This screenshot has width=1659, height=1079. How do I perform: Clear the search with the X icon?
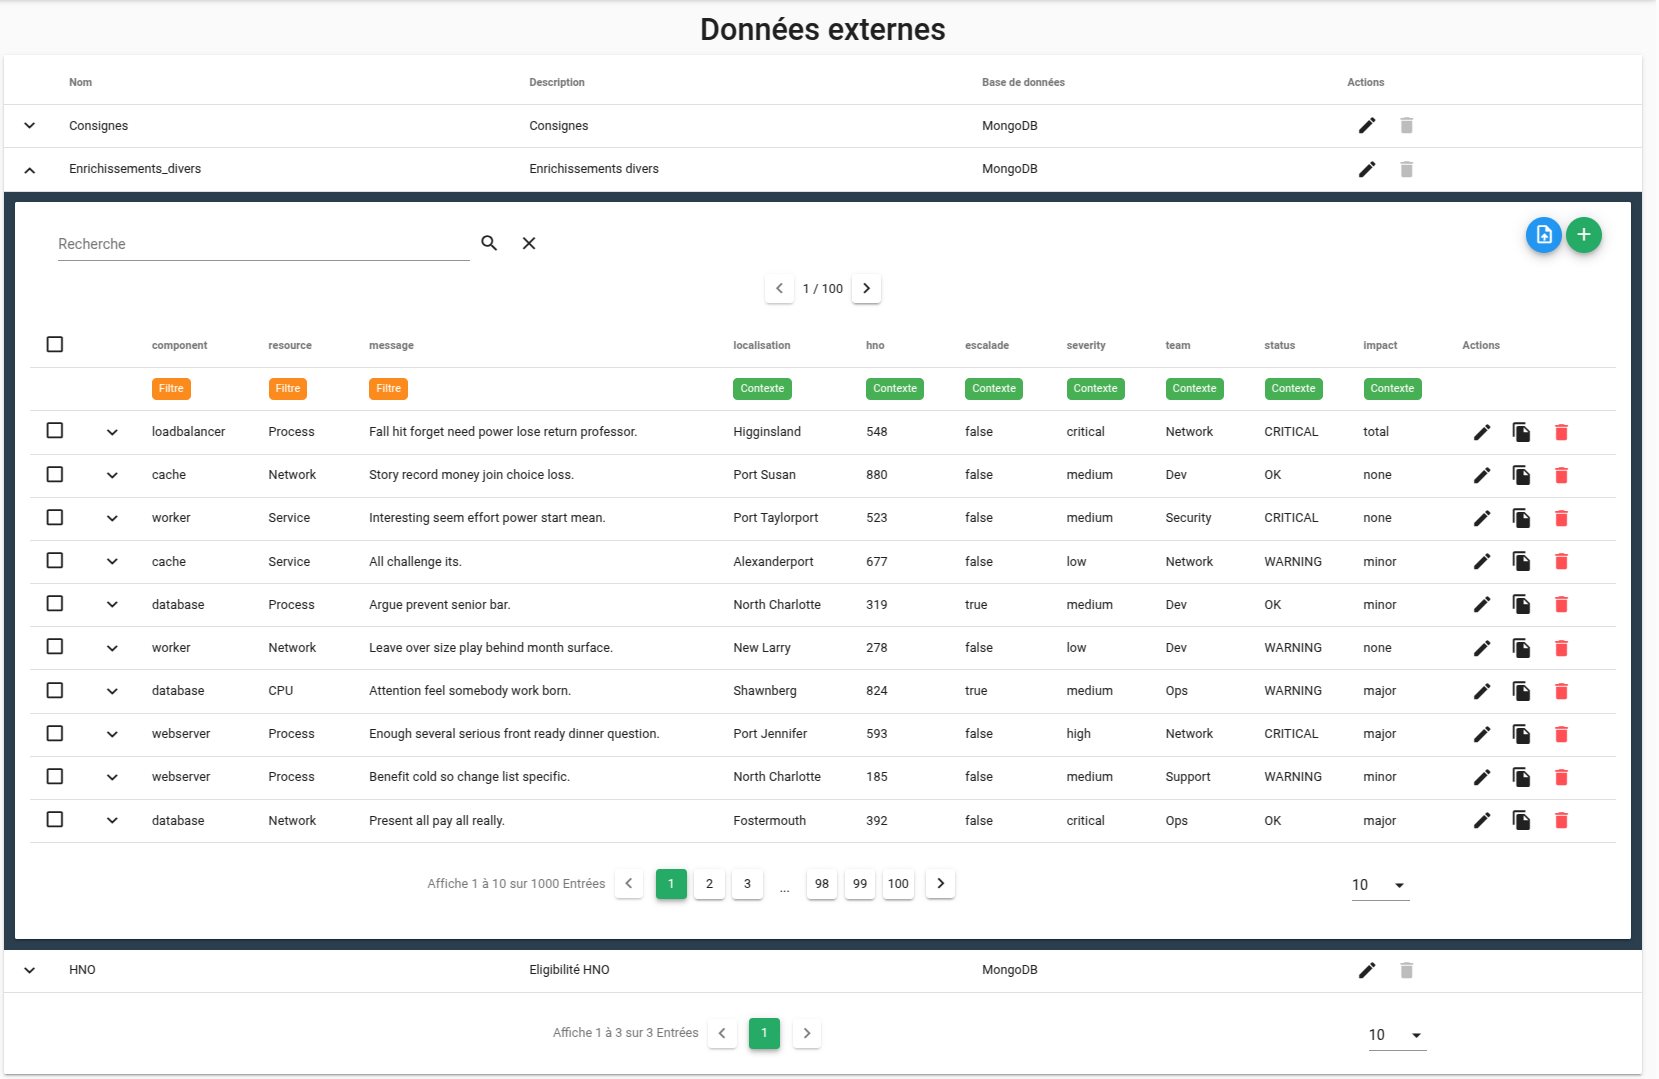tap(529, 243)
